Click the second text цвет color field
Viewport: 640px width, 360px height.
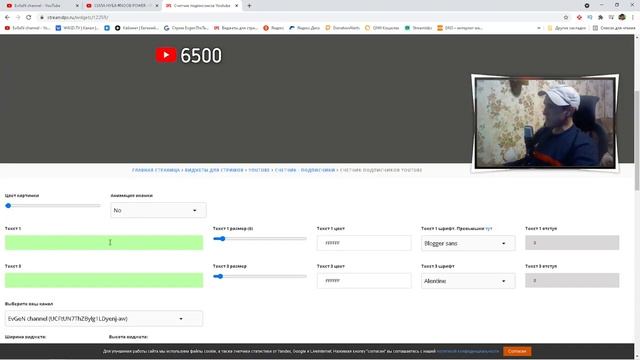pyautogui.click(x=364, y=280)
